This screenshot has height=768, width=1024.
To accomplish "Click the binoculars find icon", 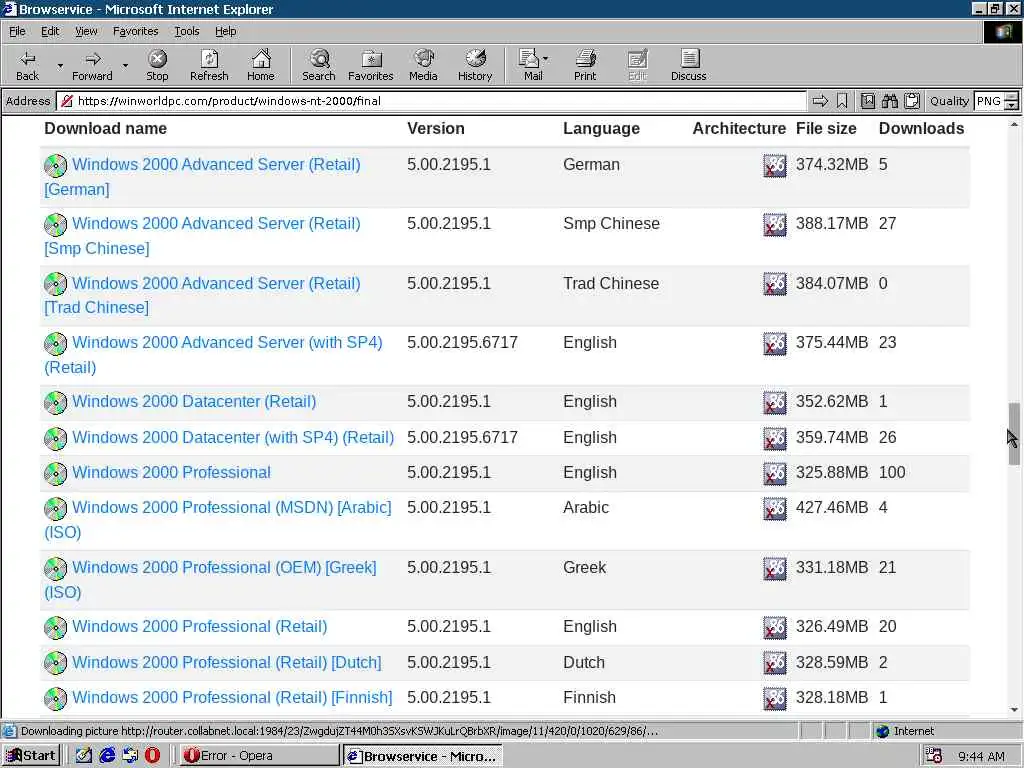I will point(889,101).
